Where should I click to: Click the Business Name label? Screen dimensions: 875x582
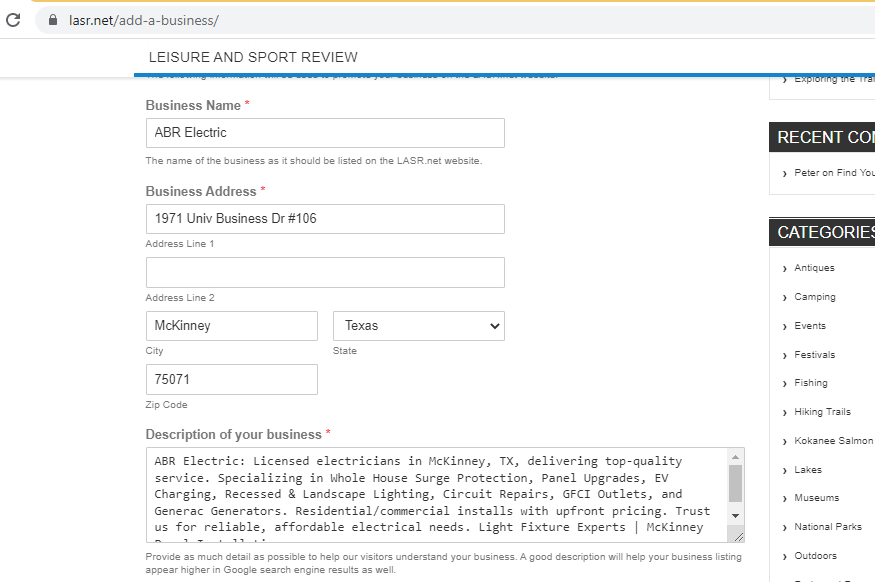pos(193,105)
